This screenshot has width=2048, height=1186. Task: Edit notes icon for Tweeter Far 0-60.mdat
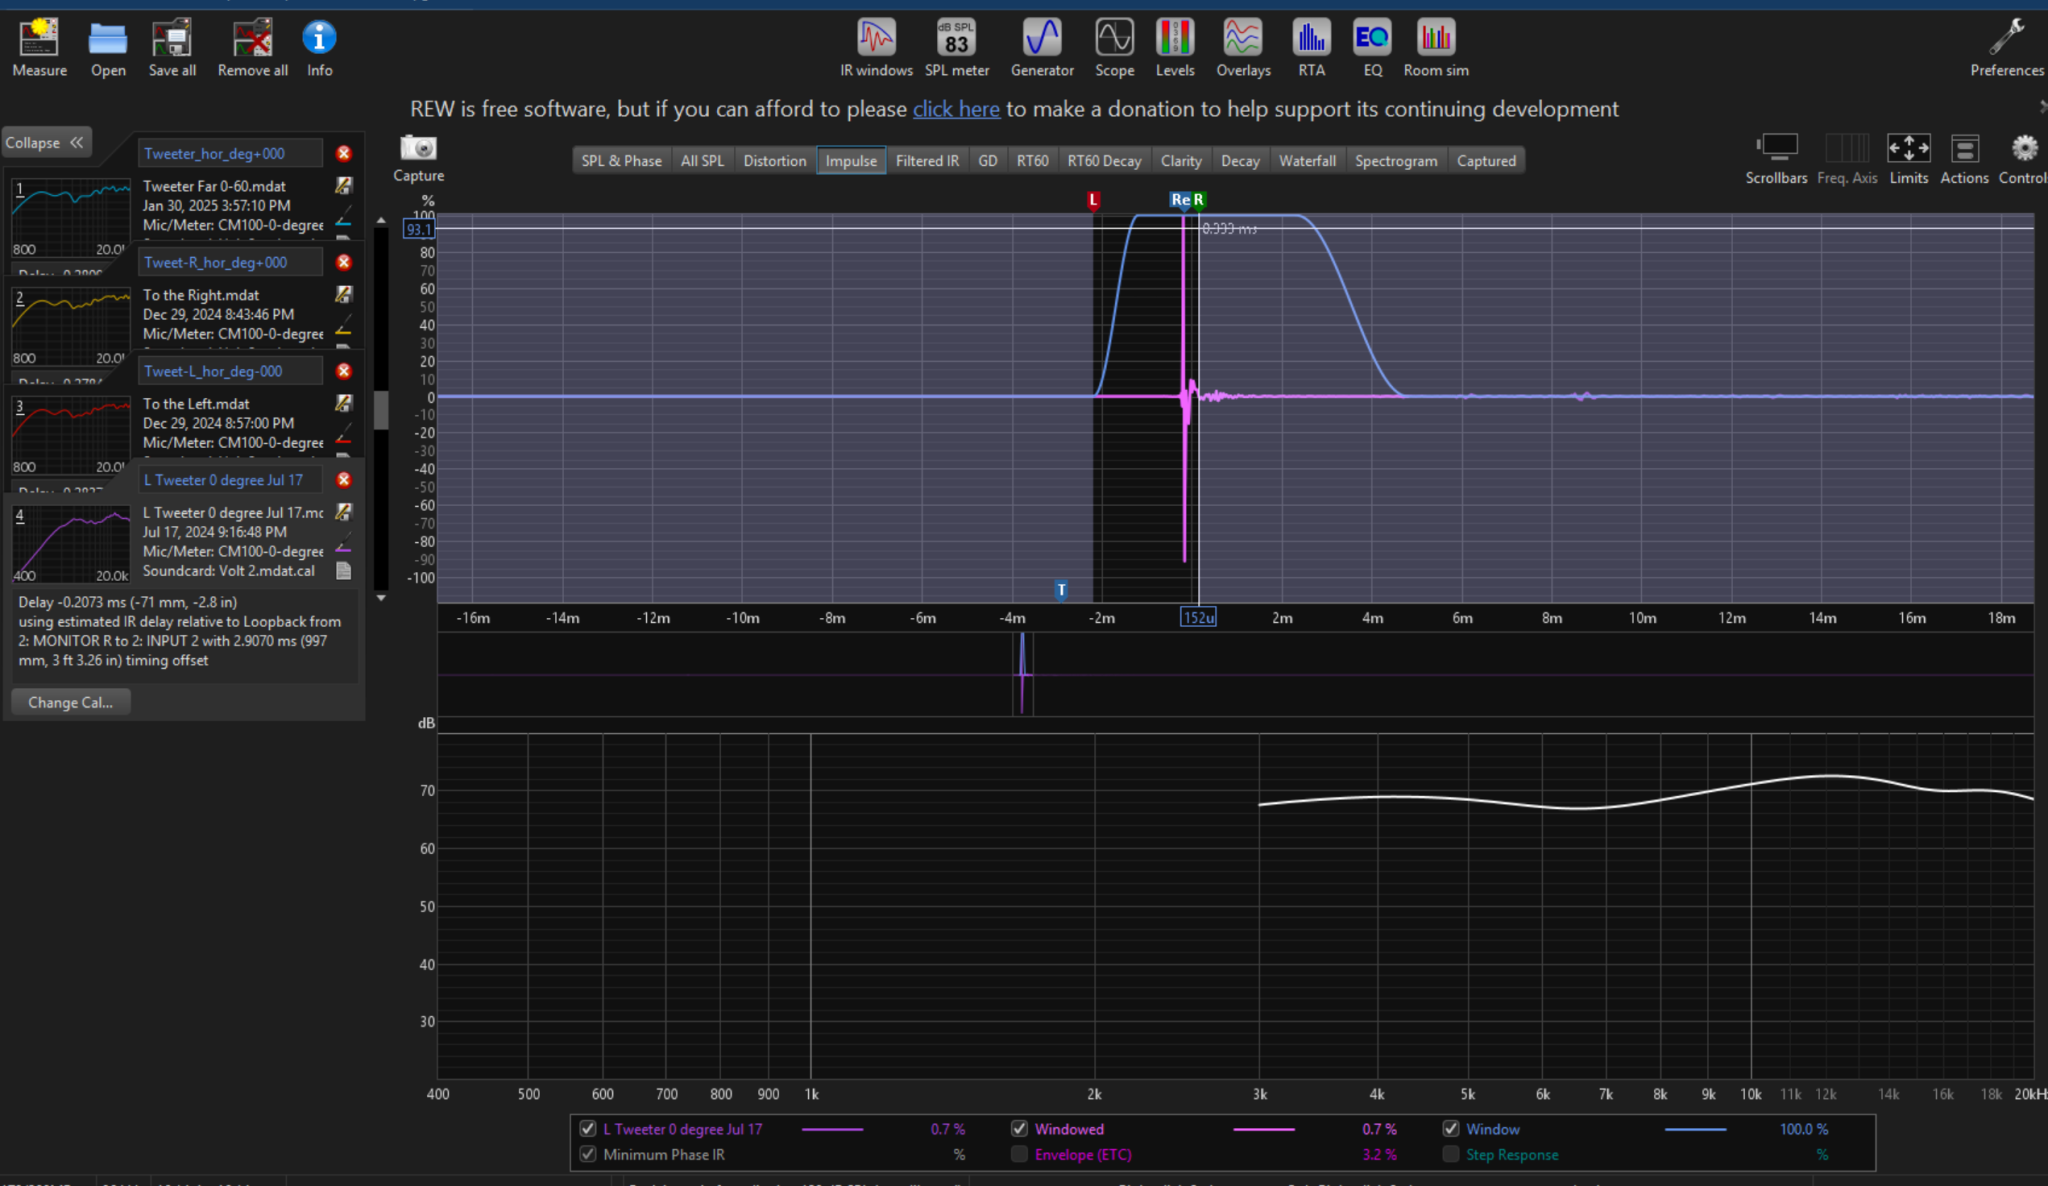pyautogui.click(x=343, y=185)
